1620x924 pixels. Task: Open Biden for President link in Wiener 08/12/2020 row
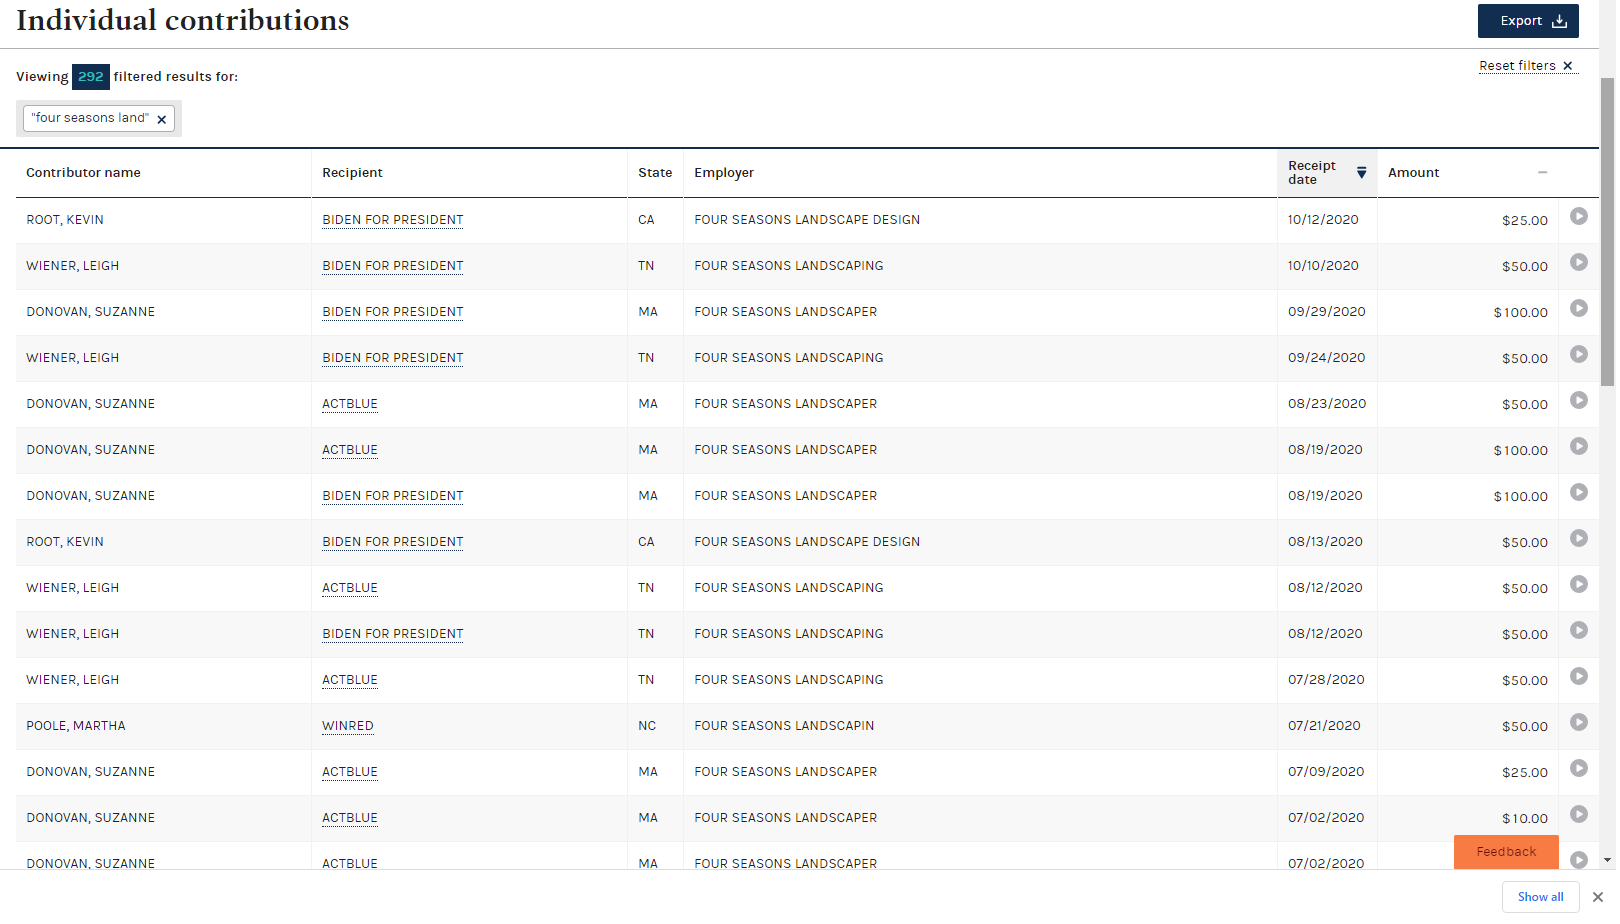pyautogui.click(x=393, y=634)
